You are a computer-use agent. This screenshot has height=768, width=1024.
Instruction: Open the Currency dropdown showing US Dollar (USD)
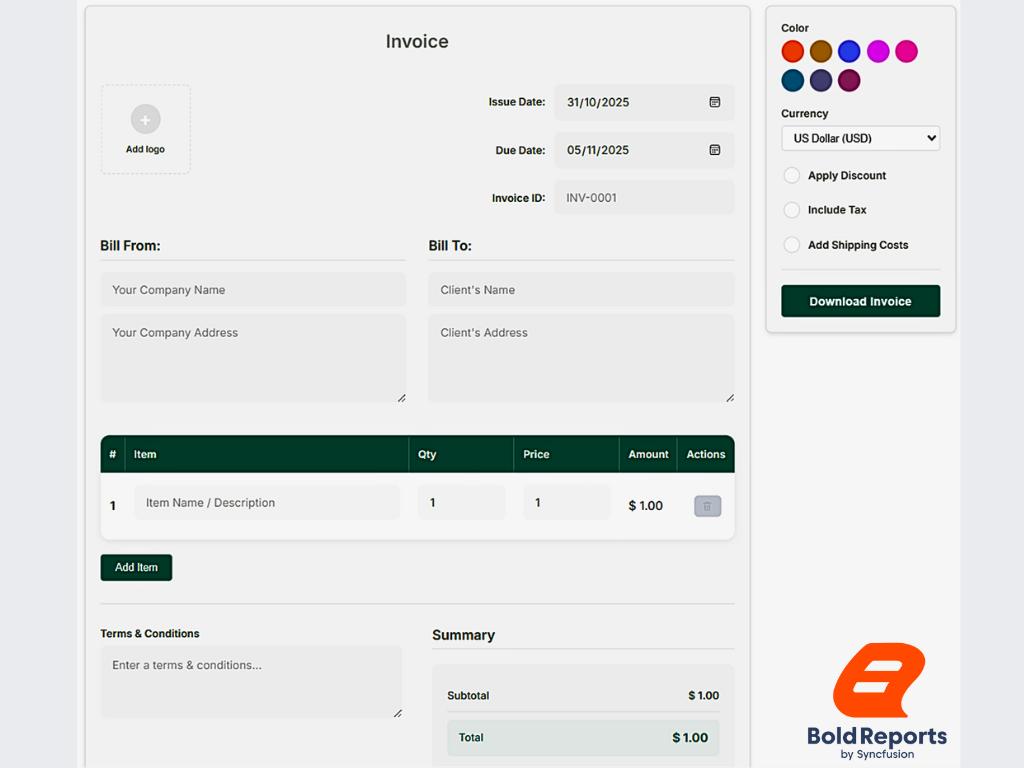[860, 138]
